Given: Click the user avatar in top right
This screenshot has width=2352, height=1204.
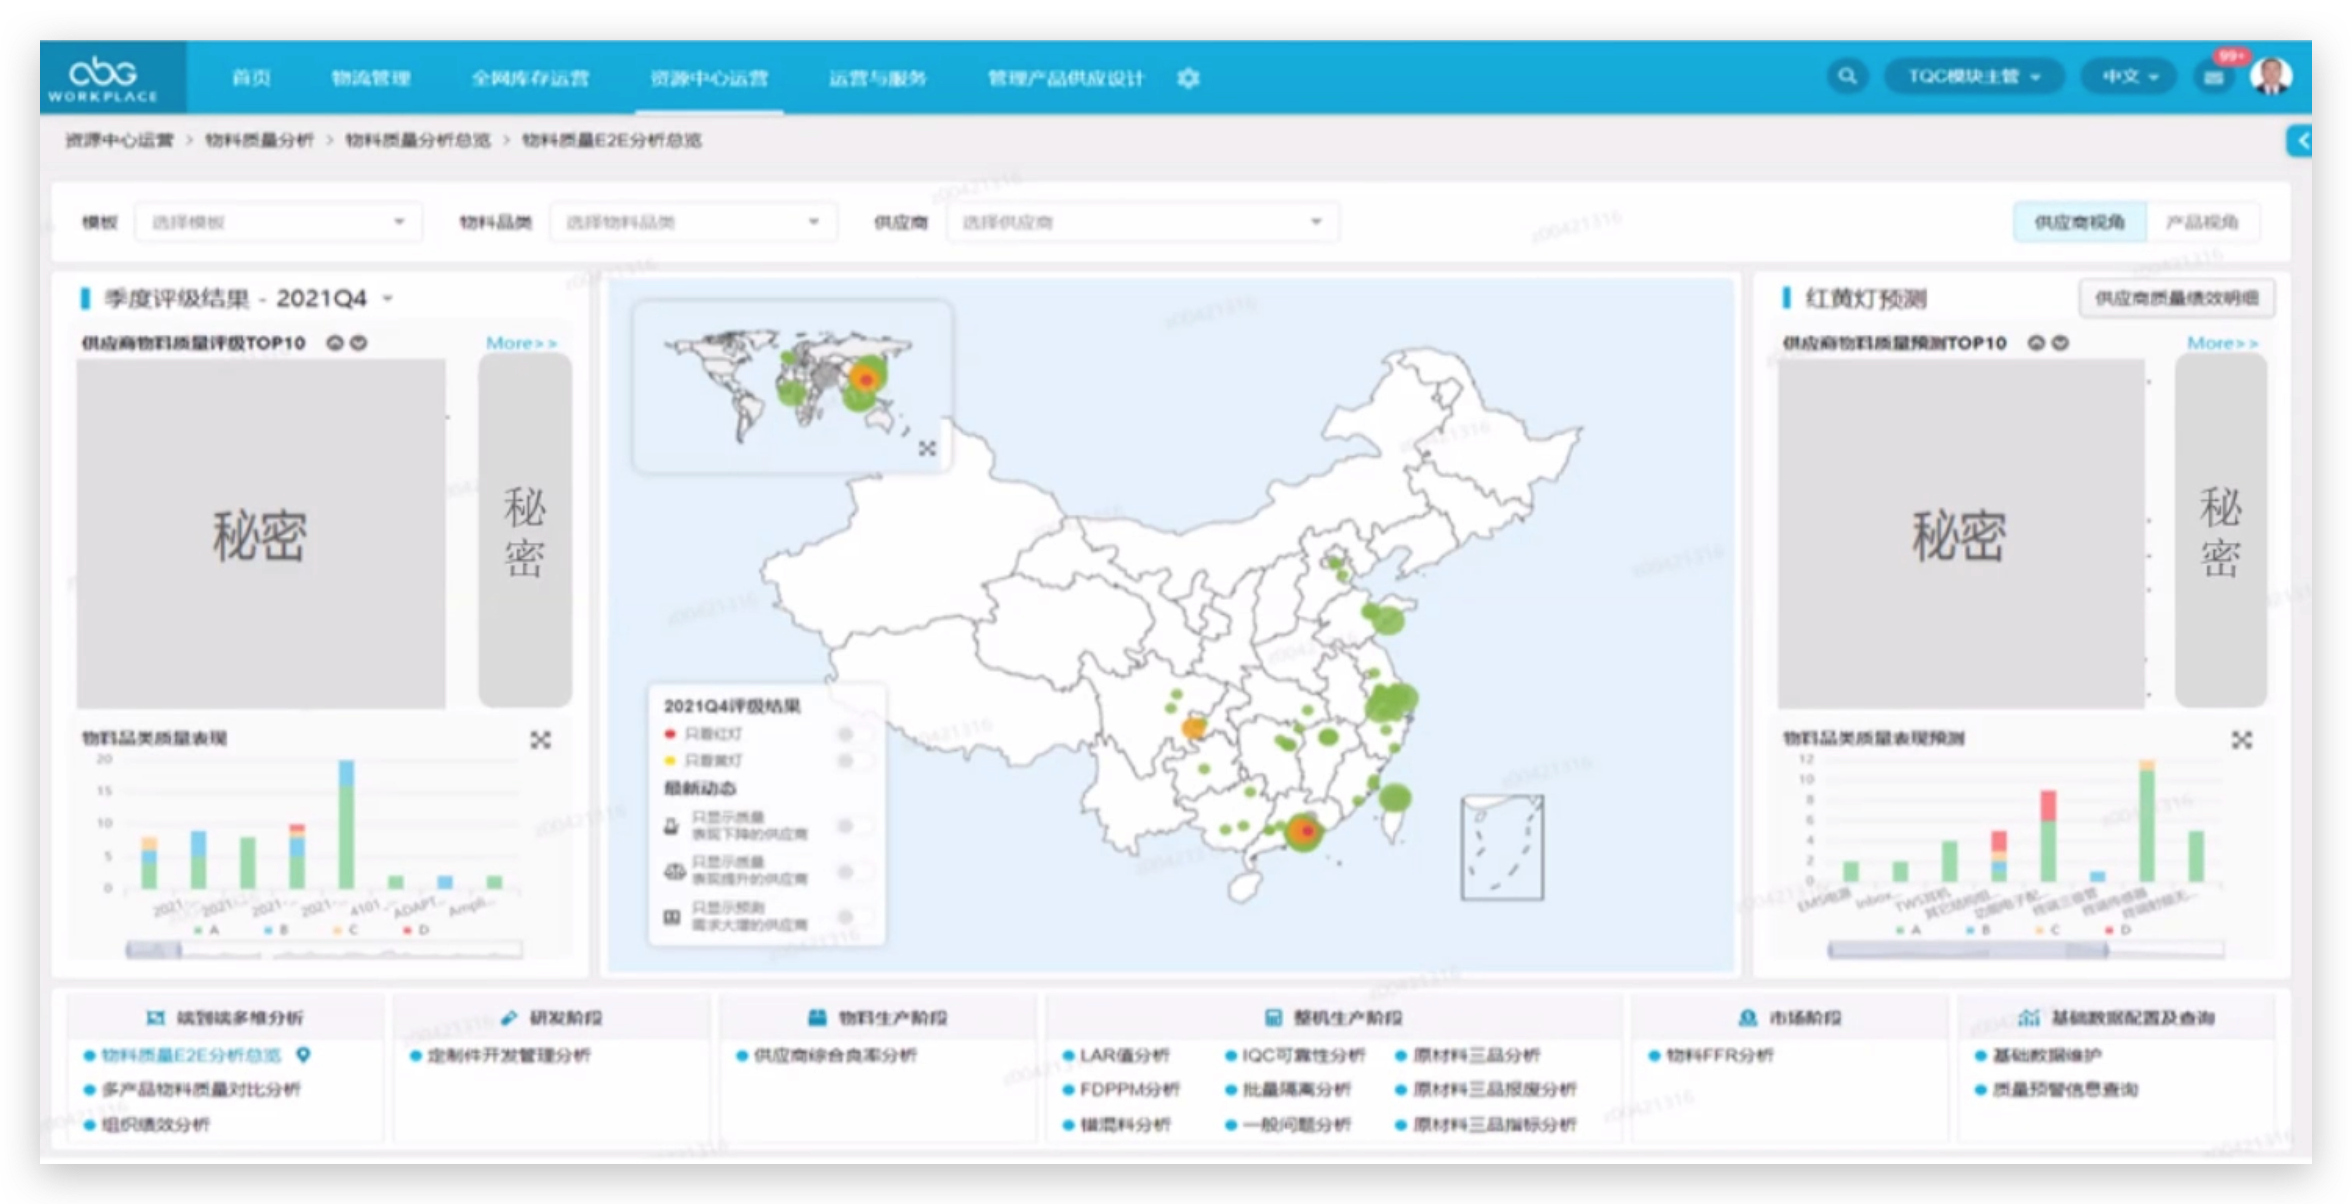Looking at the screenshot, I should (2271, 76).
